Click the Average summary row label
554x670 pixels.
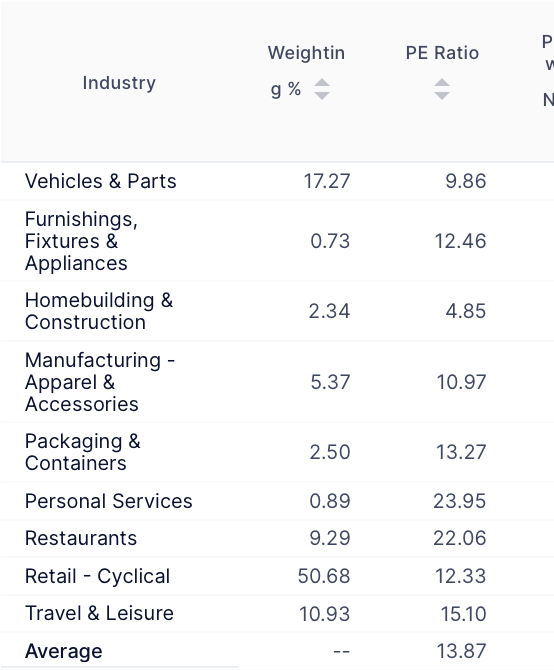click(x=64, y=651)
